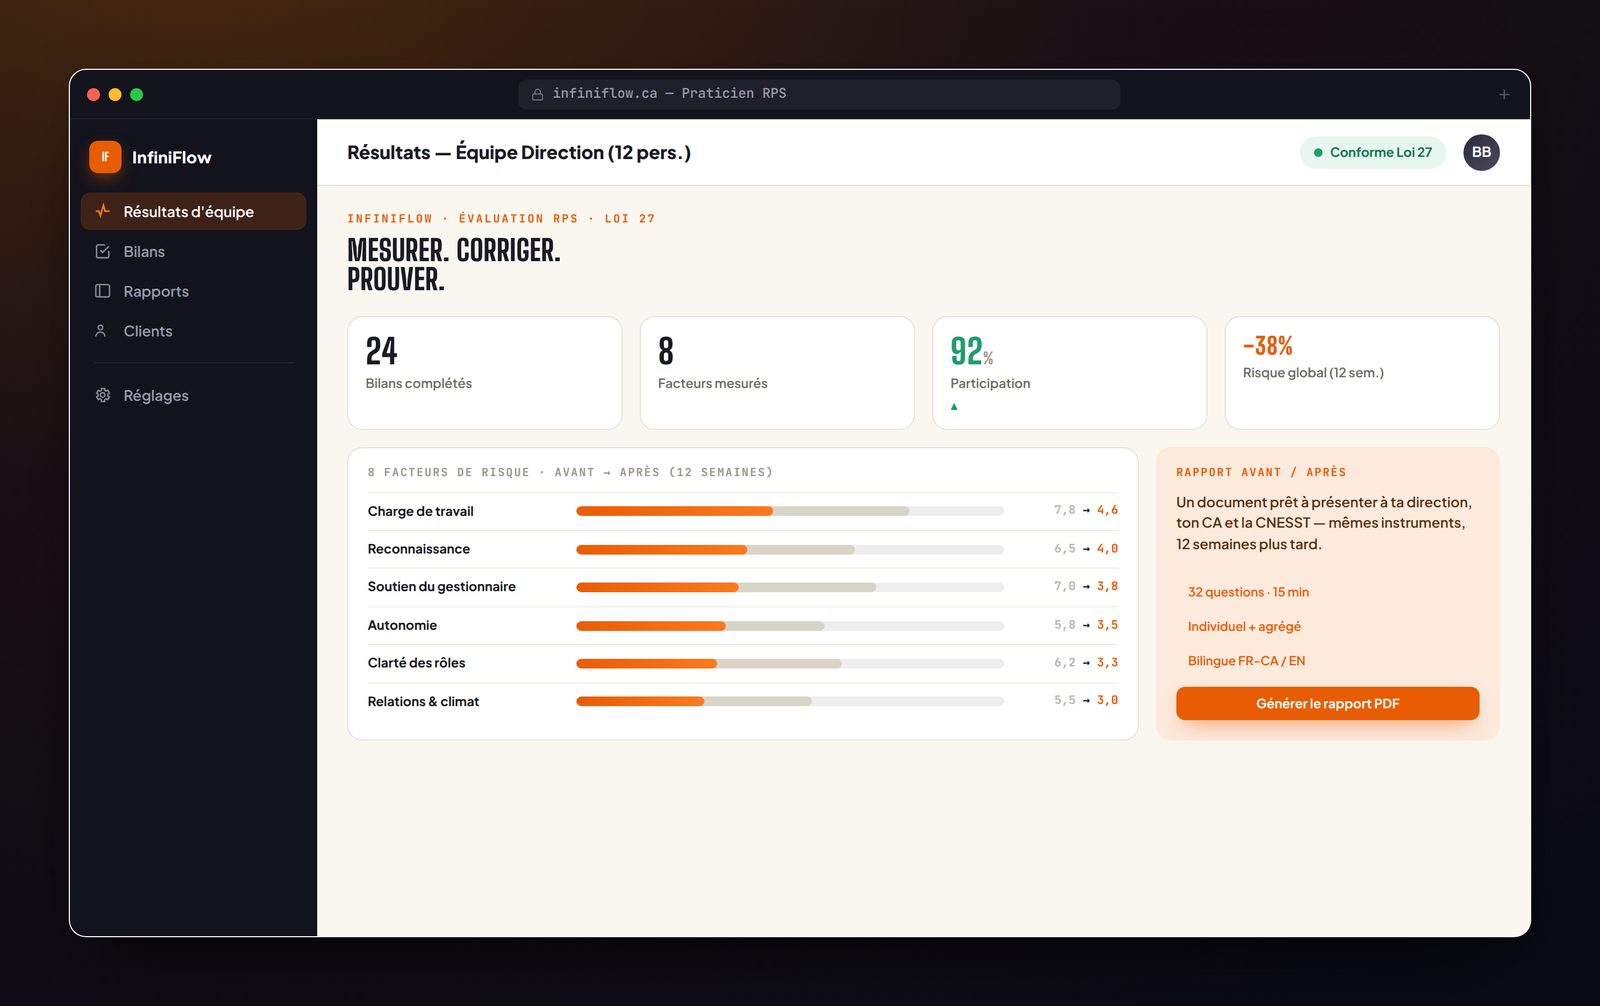This screenshot has height=1006, width=1600.
Task: Click the page title Résultats — Équipe Direction
Action: click(x=519, y=152)
